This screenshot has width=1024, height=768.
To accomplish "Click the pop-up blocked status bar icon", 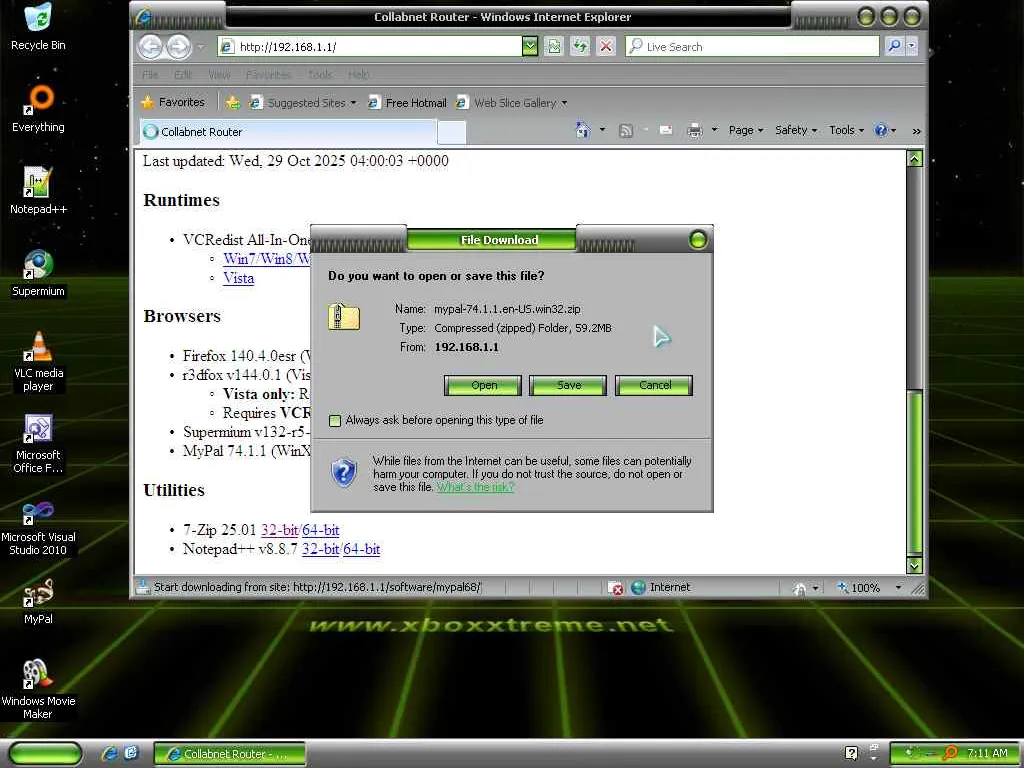I will tap(616, 588).
